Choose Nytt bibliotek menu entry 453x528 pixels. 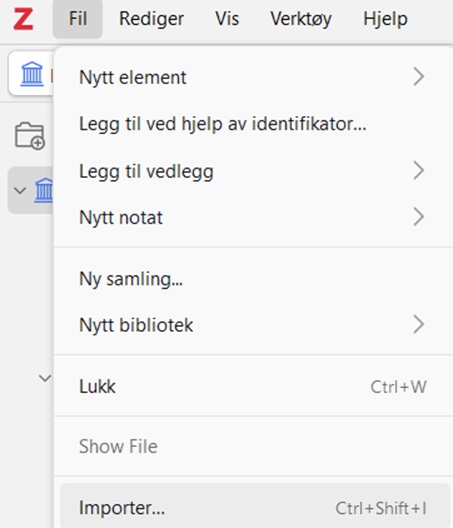coord(253,325)
